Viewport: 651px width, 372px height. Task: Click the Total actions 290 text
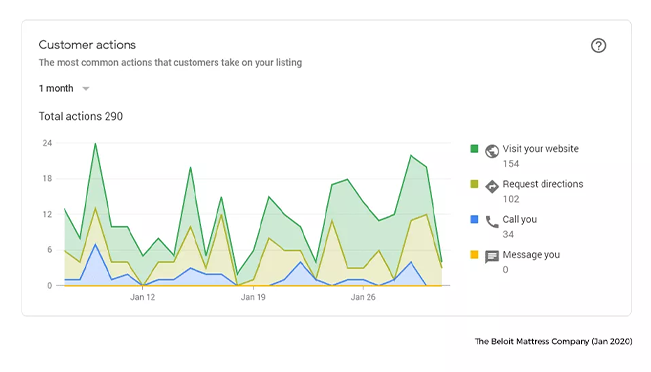pos(81,116)
